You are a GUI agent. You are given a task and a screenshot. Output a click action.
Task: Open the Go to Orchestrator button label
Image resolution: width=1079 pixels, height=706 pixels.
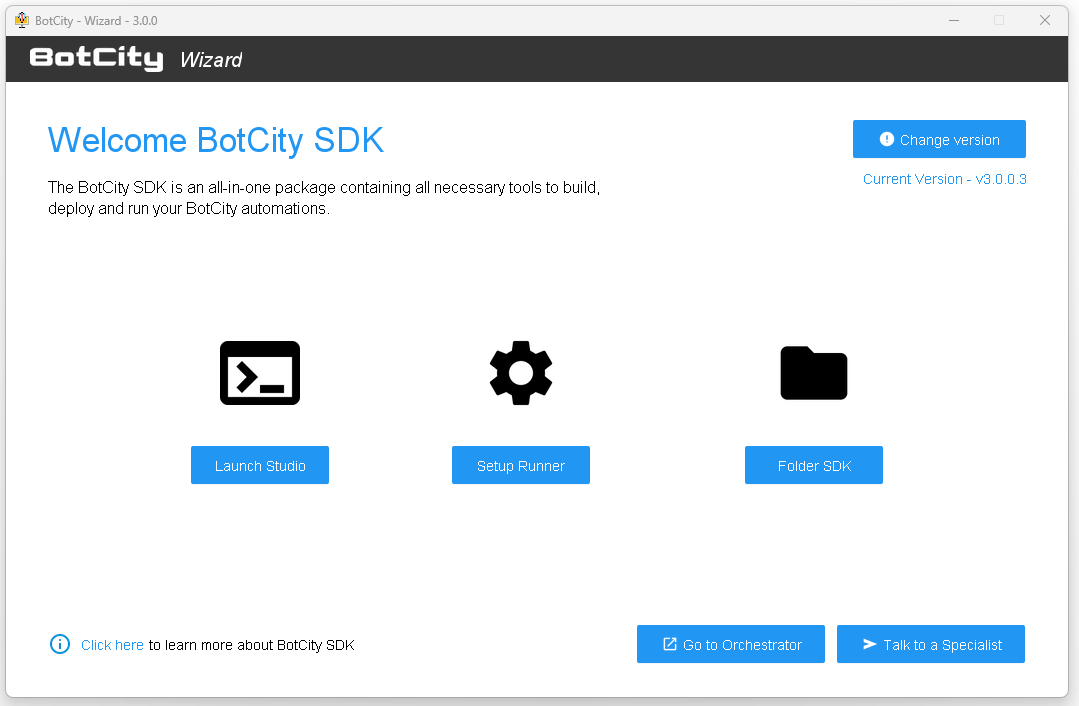(x=742, y=645)
